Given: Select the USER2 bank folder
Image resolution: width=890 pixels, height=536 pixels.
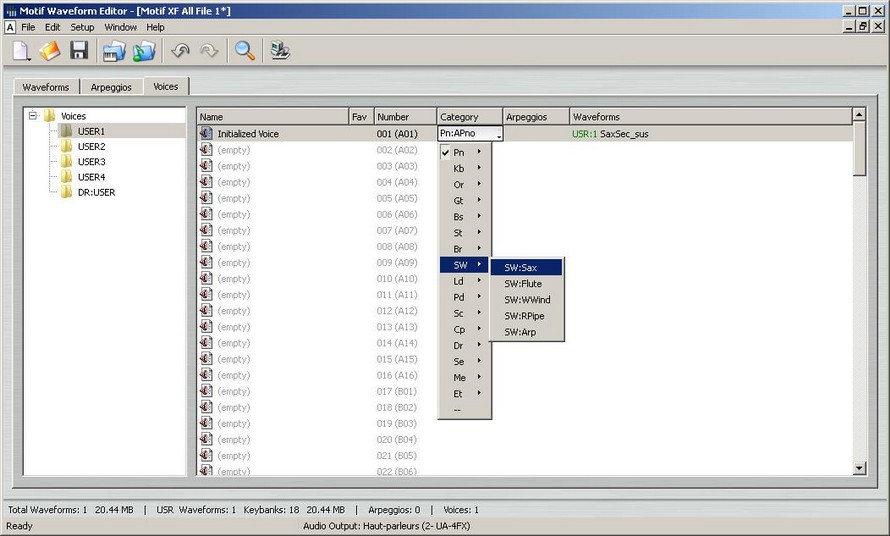Looking at the screenshot, I should 91,146.
